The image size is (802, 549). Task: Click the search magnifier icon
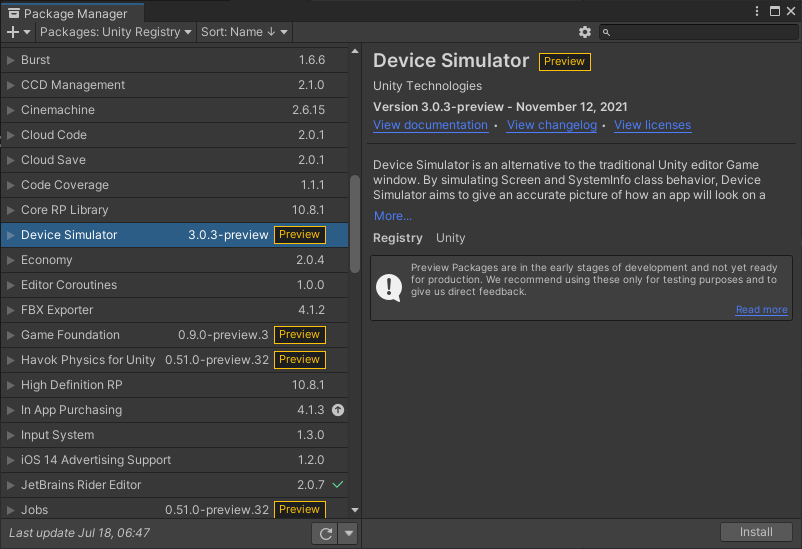pos(606,32)
